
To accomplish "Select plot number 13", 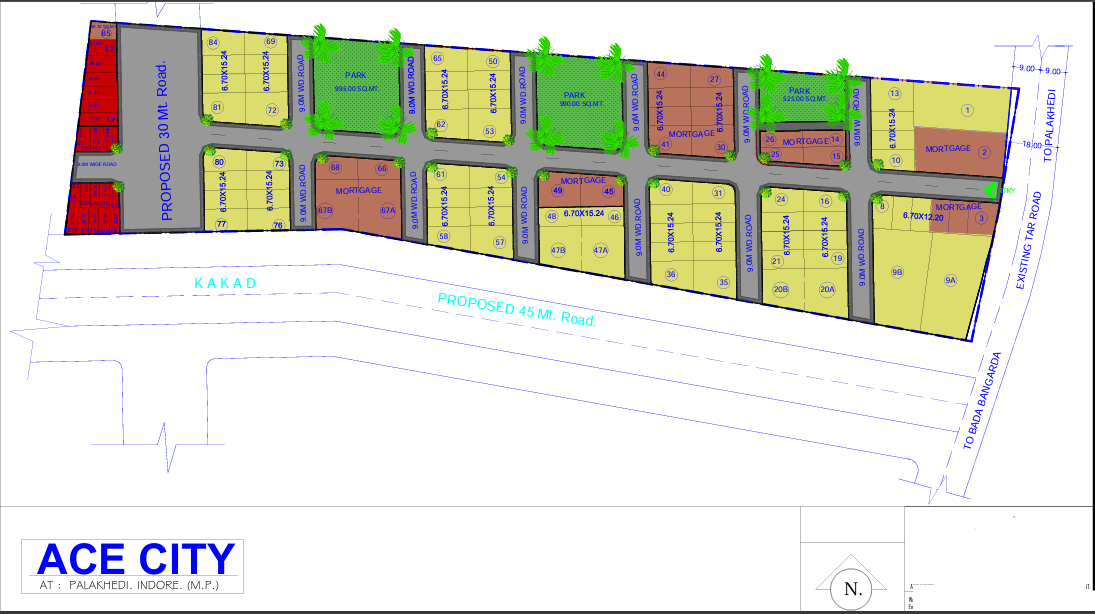I will [895, 93].
